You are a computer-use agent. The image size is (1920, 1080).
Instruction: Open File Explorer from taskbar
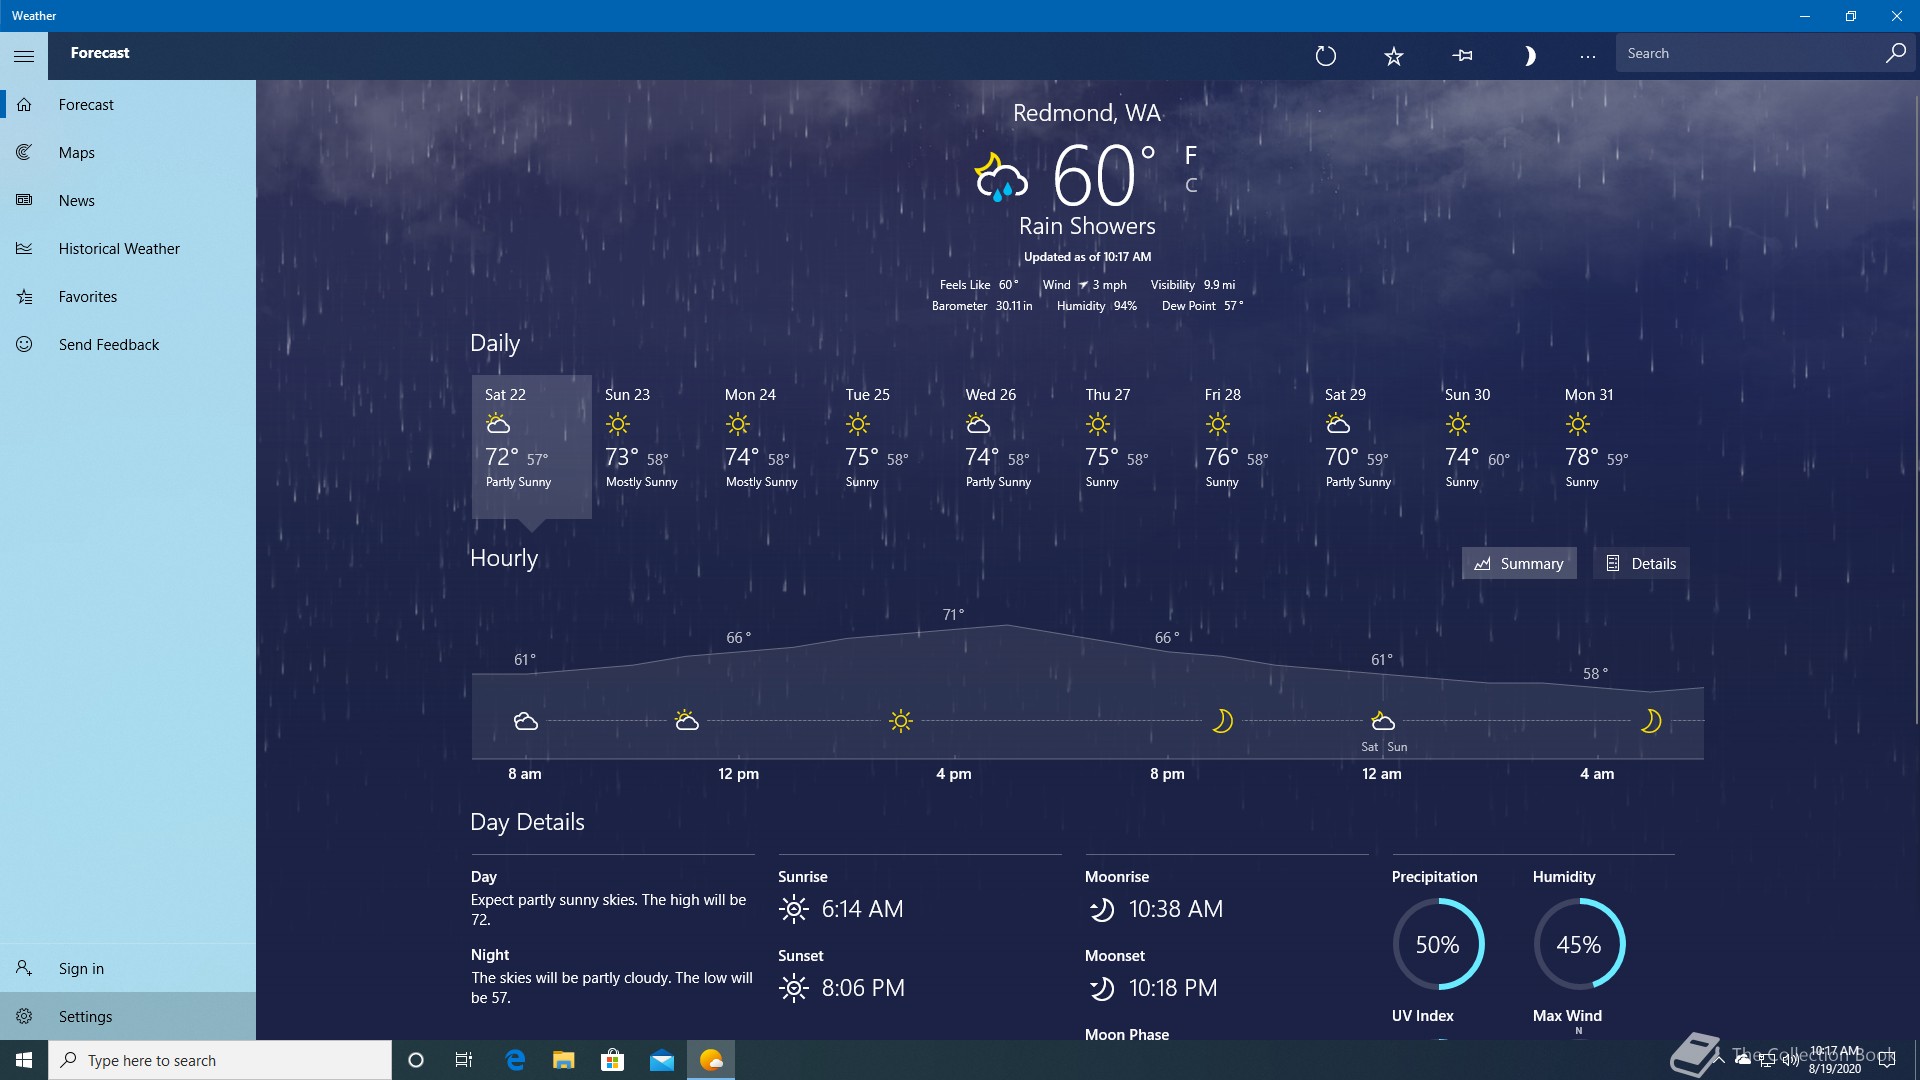[564, 1060]
